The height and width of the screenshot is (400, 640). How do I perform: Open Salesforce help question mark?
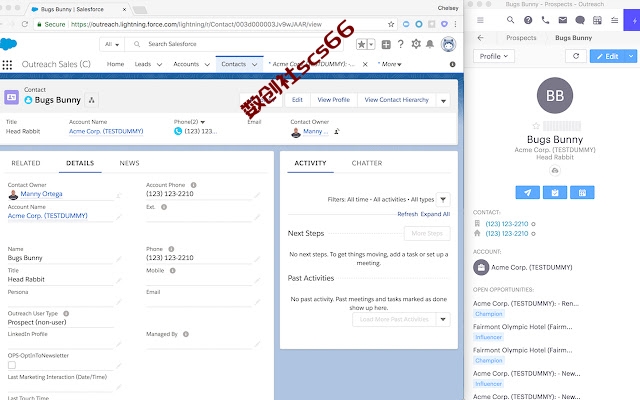pyautogui.click(x=401, y=44)
